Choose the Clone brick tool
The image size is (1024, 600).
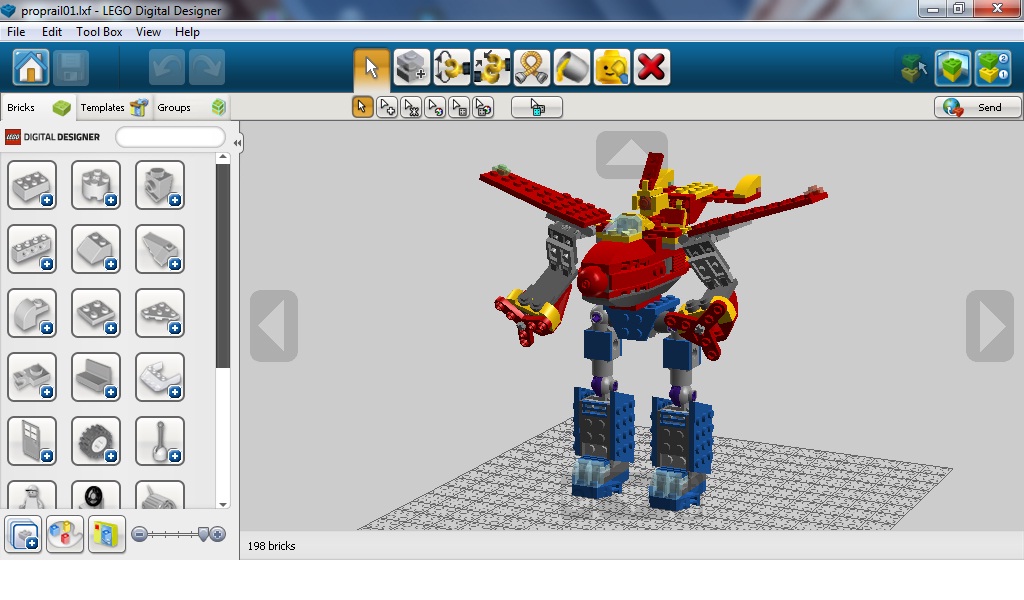tap(411, 67)
